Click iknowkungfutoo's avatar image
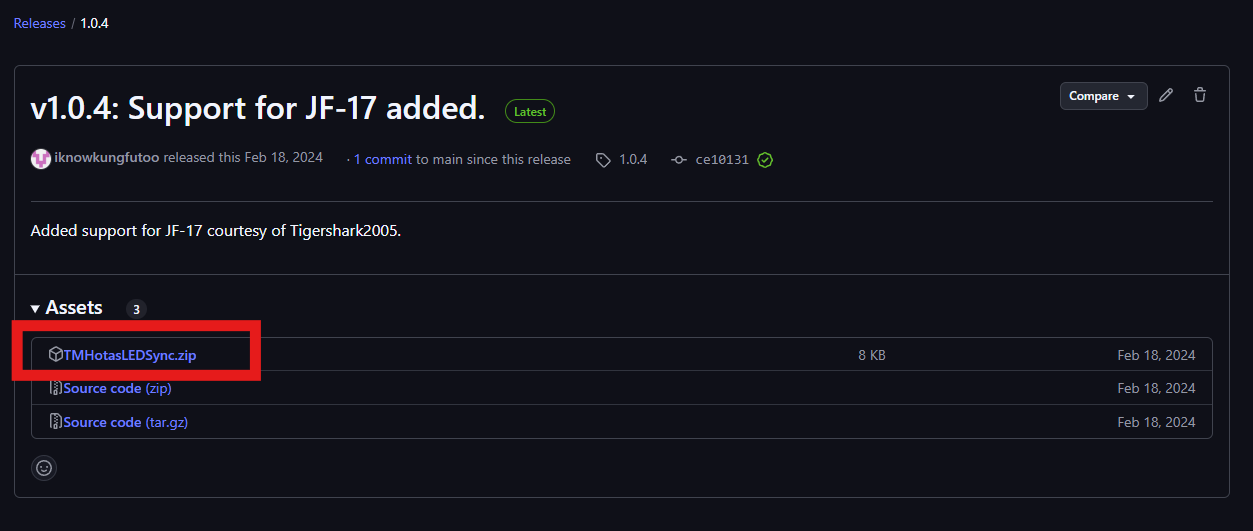The image size is (1253, 531). [41, 159]
